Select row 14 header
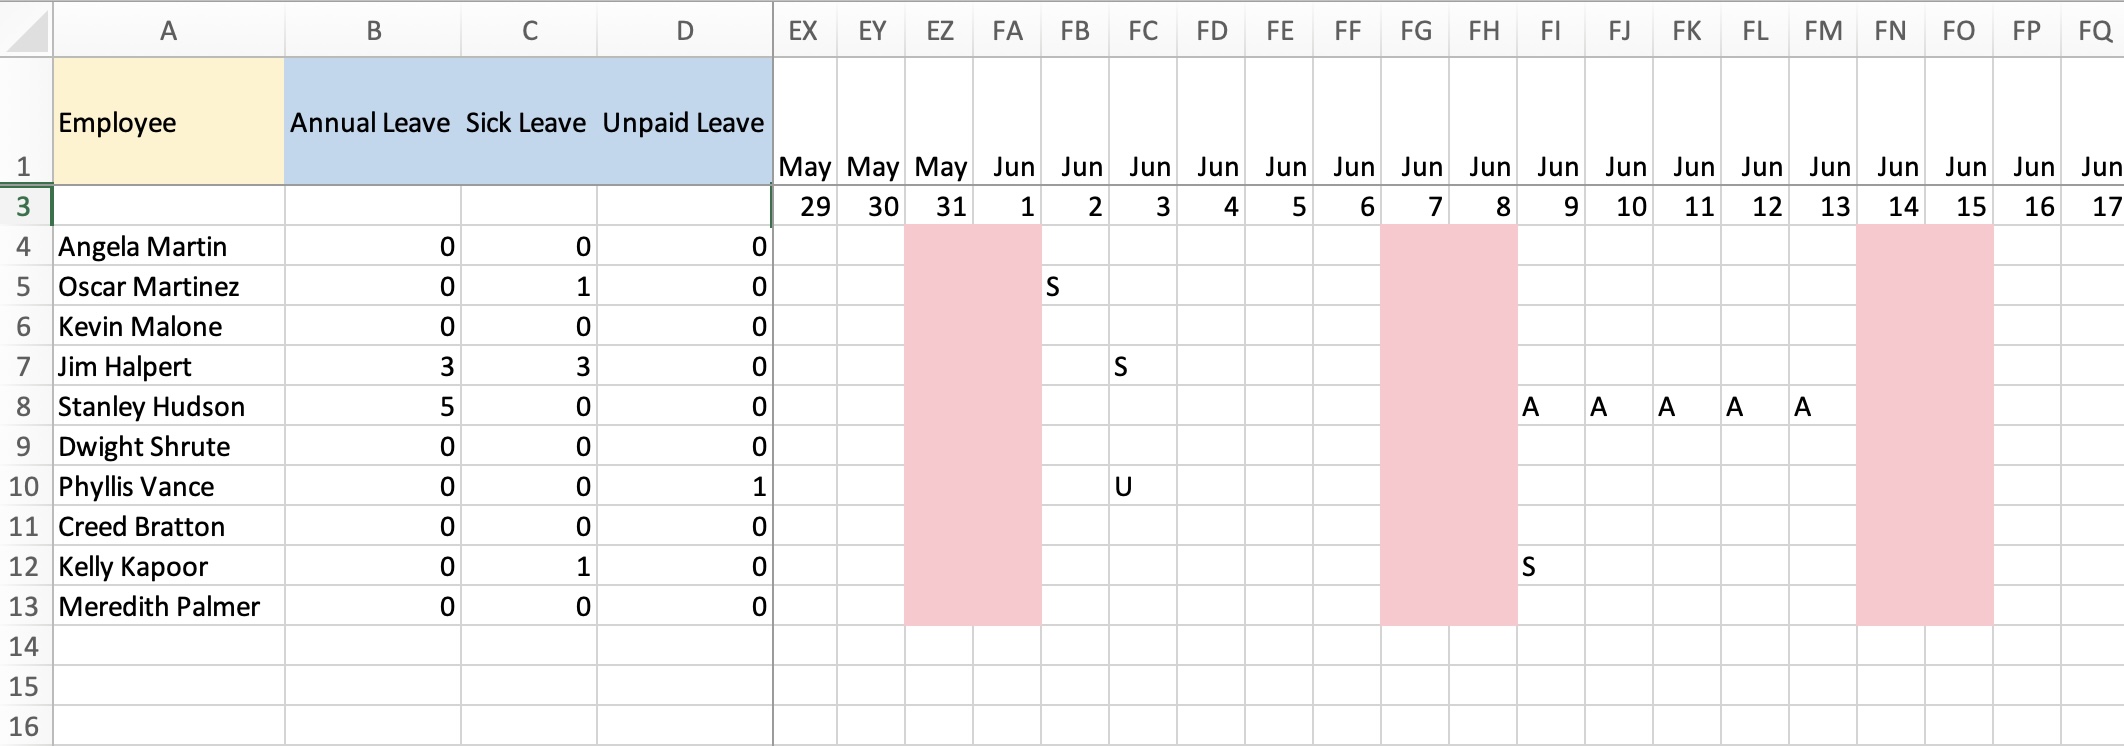2124x746 pixels. pyautogui.click(x=25, y=646)
